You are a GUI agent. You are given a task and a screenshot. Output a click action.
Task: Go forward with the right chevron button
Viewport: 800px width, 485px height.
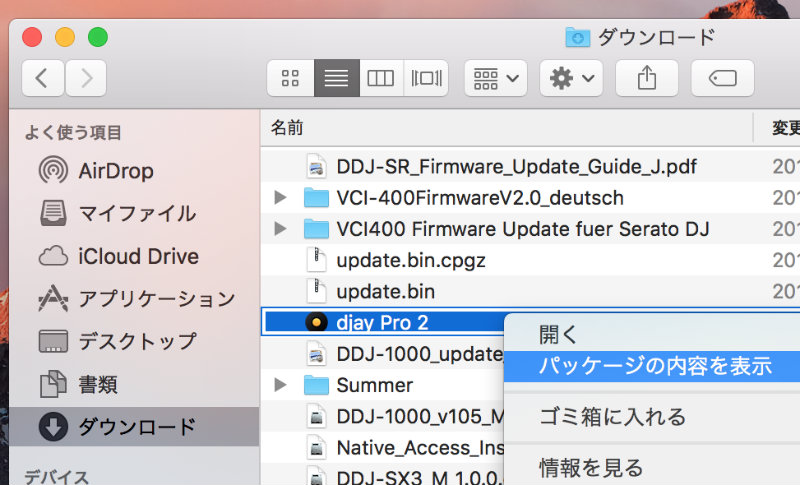(x=86, y=78)
